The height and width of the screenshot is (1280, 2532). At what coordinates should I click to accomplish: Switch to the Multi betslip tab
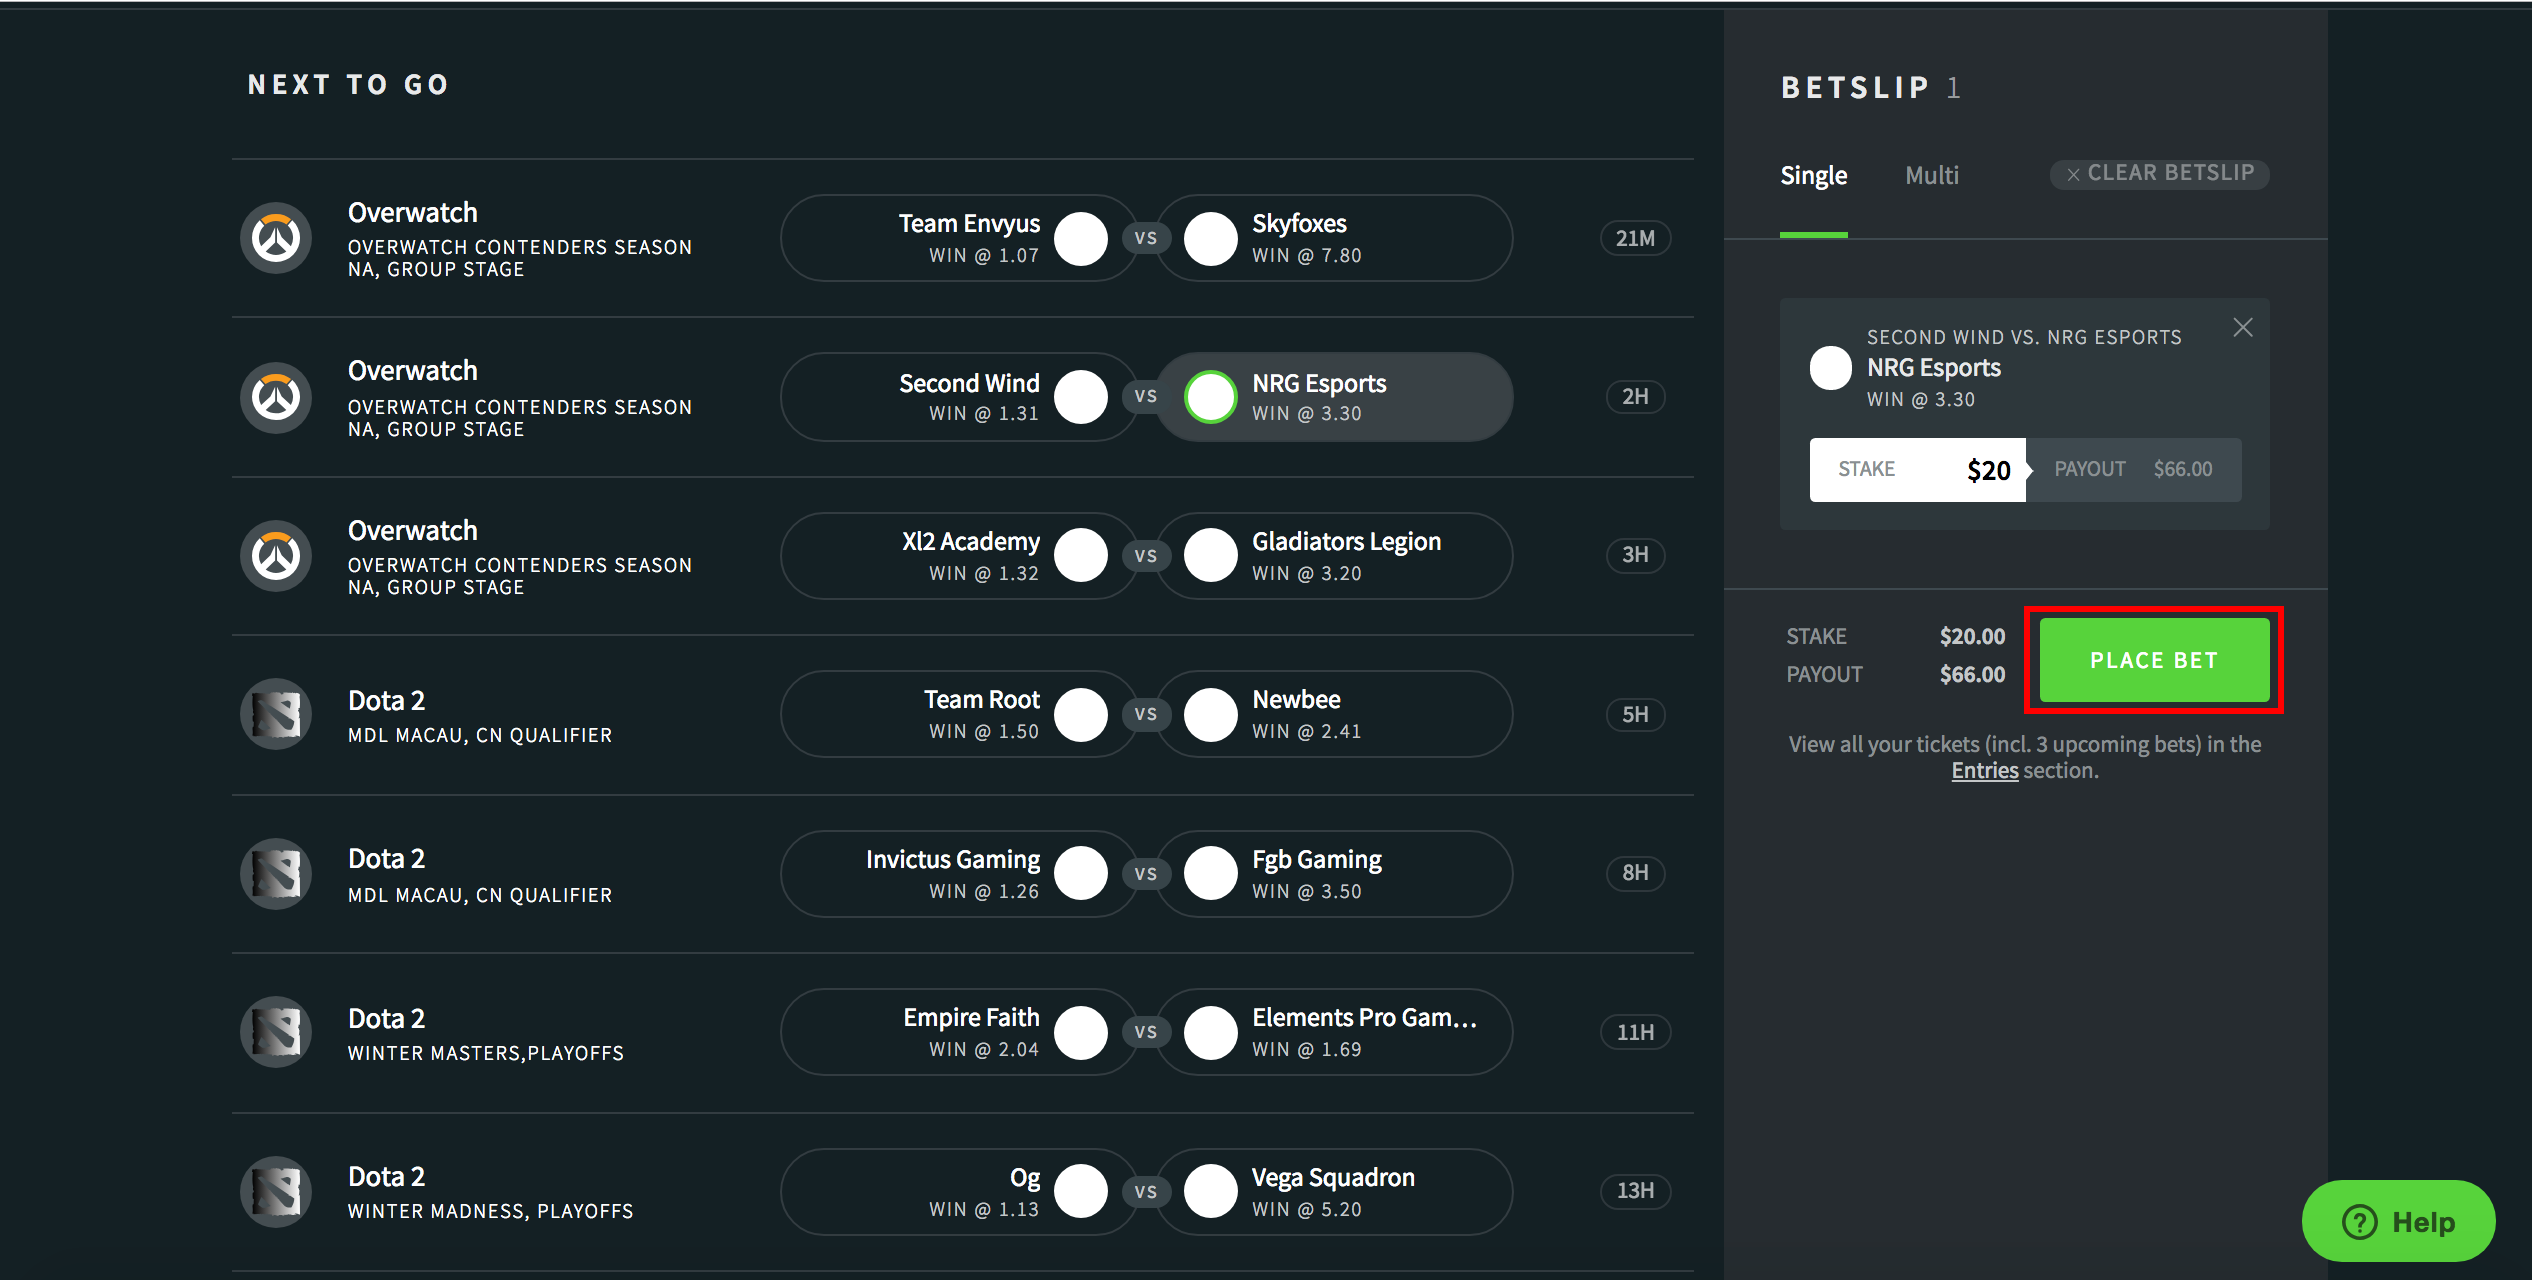pos(1931,176)
